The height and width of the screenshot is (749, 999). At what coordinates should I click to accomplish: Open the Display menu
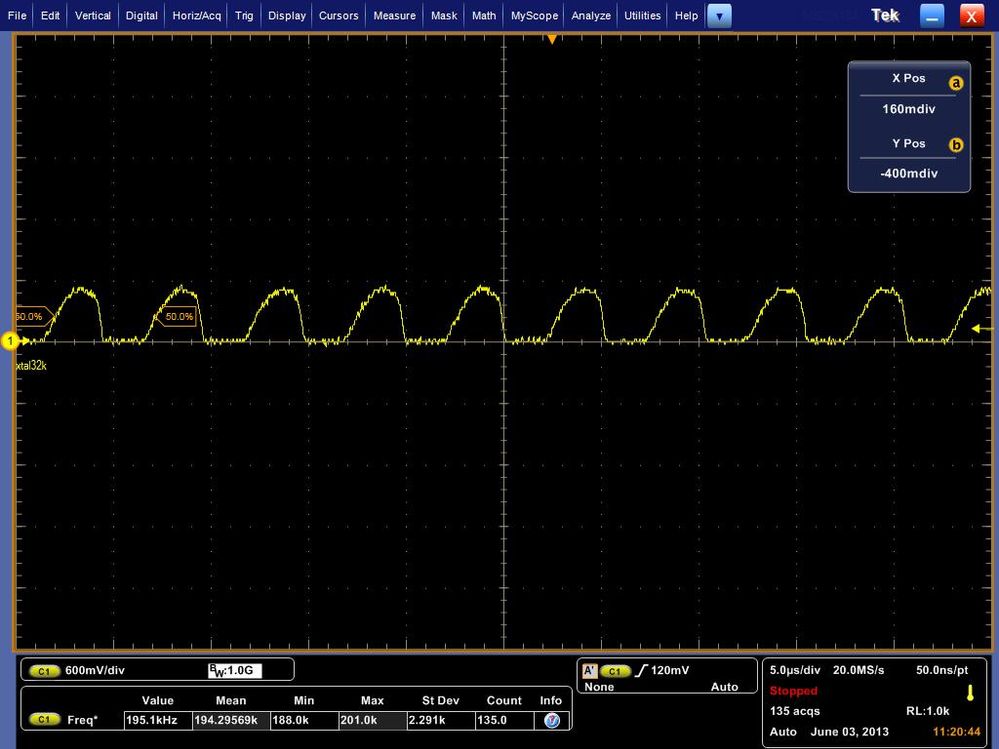coord(287,15)
